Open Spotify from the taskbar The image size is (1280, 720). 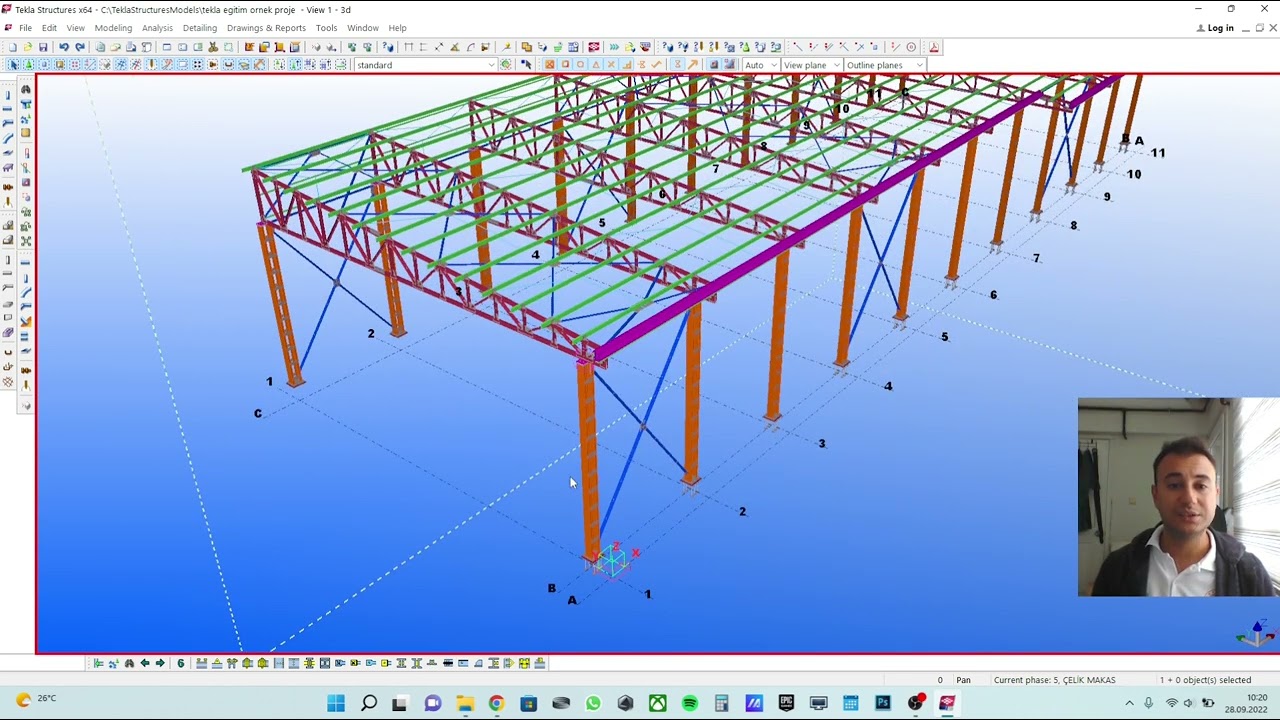(689, 703)
